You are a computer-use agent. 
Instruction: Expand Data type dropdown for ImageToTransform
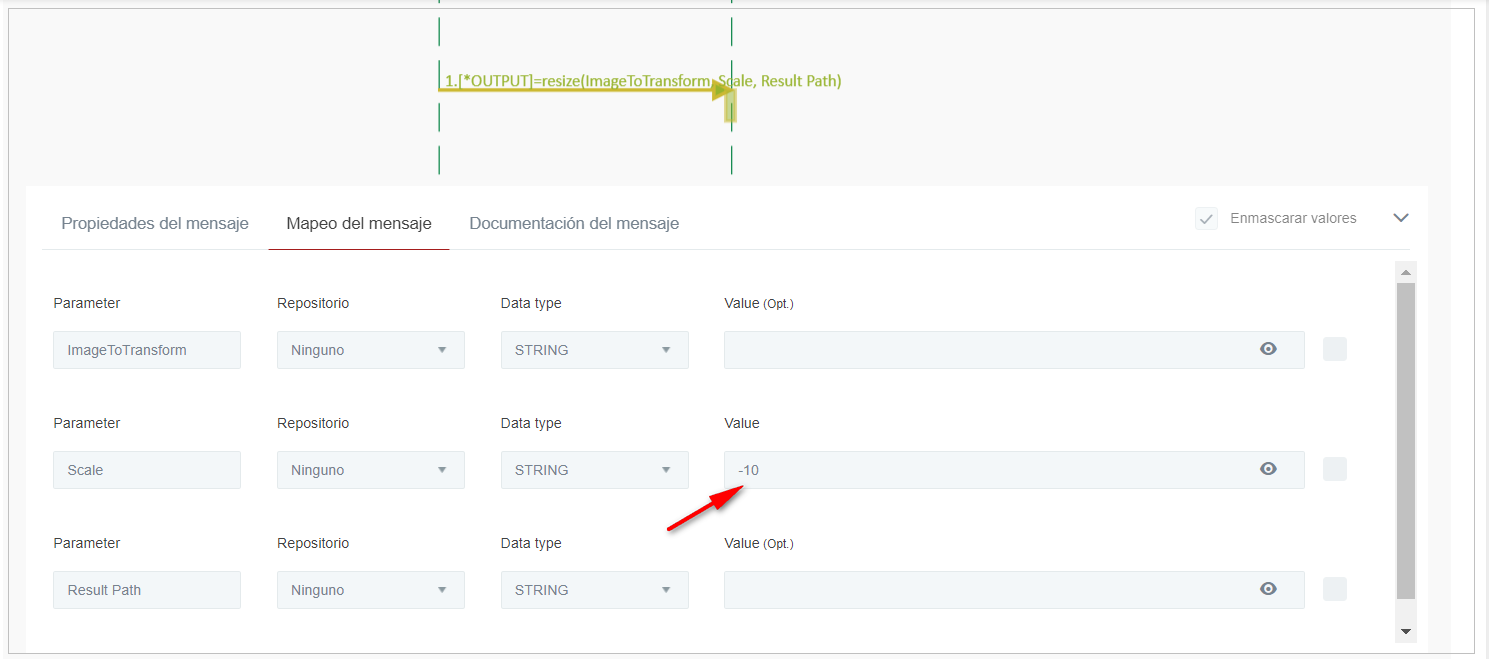594,350
